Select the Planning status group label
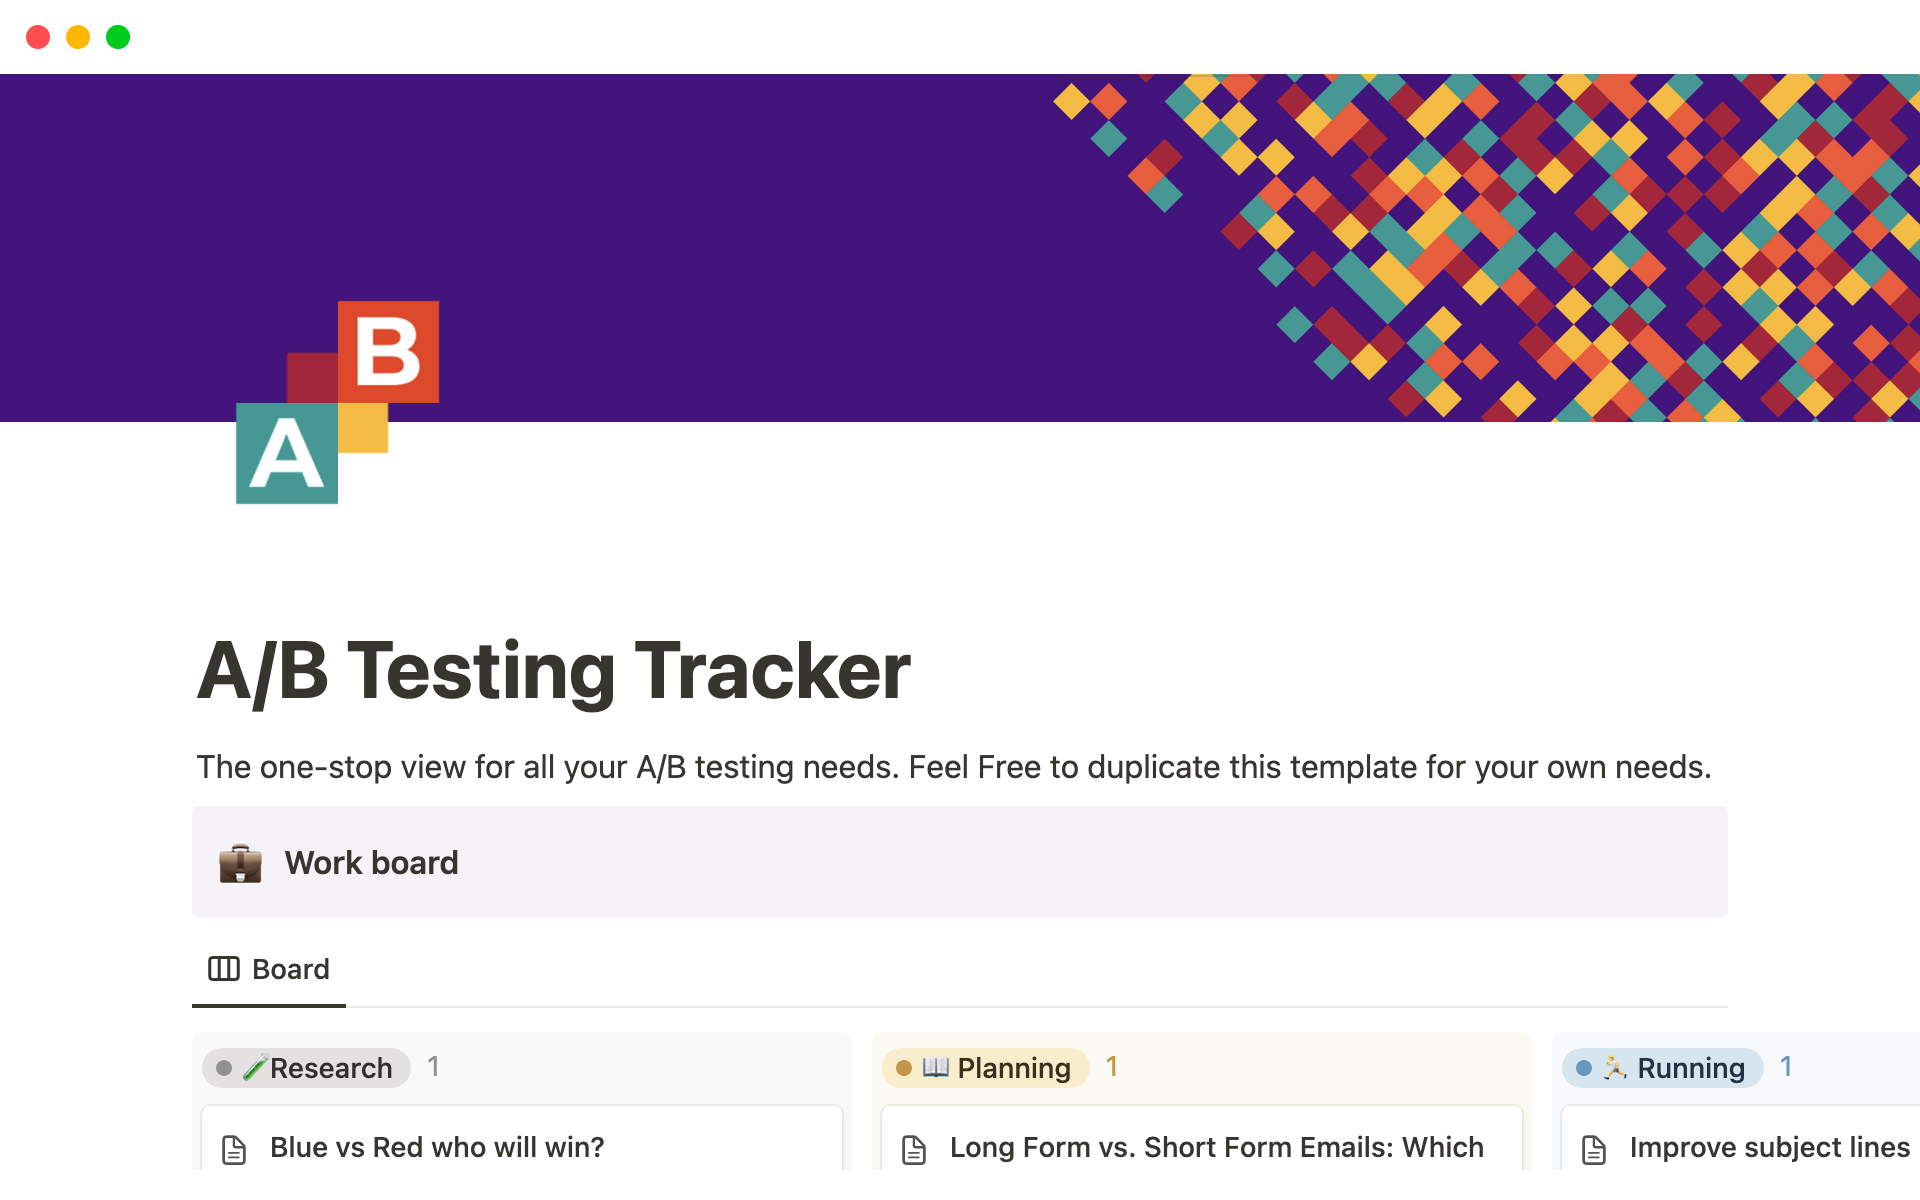1920x1200 pixels. click(x=1013, y=1068)
